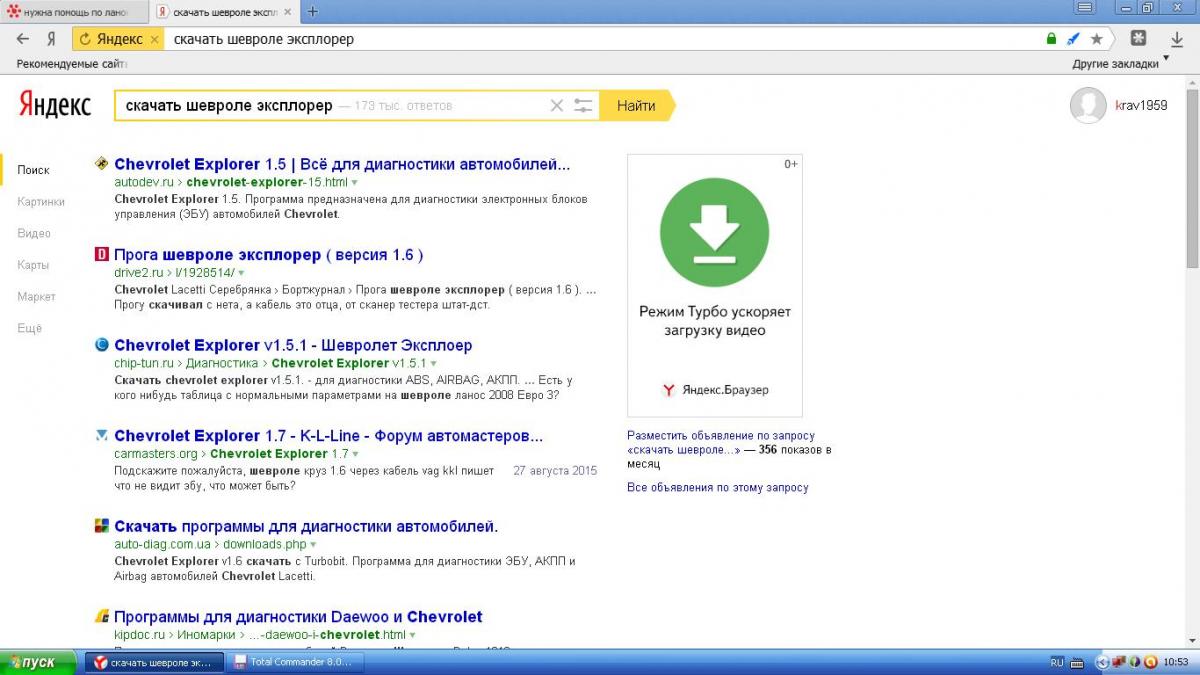
Task: Open the 'Другие закладки' bookmarks dropdown
Action: (1121, 63)
